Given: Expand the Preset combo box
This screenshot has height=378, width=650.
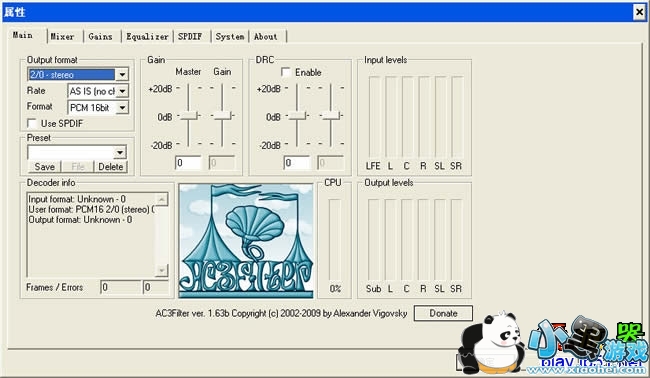Looking at the screenshot, I should point(120,152).
